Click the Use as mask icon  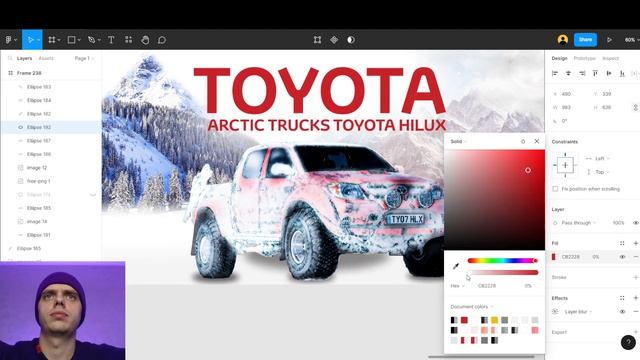point(351,40)
